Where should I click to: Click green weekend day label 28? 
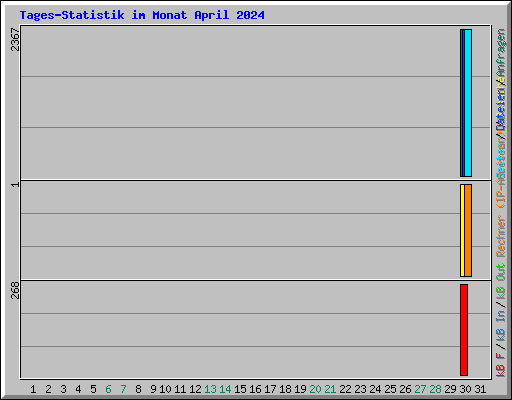(435, 389)
